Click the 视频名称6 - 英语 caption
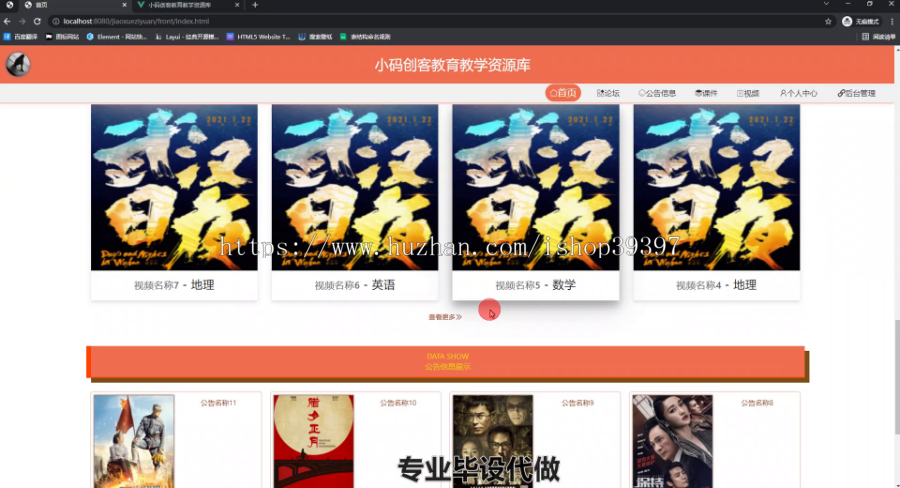 355,285
